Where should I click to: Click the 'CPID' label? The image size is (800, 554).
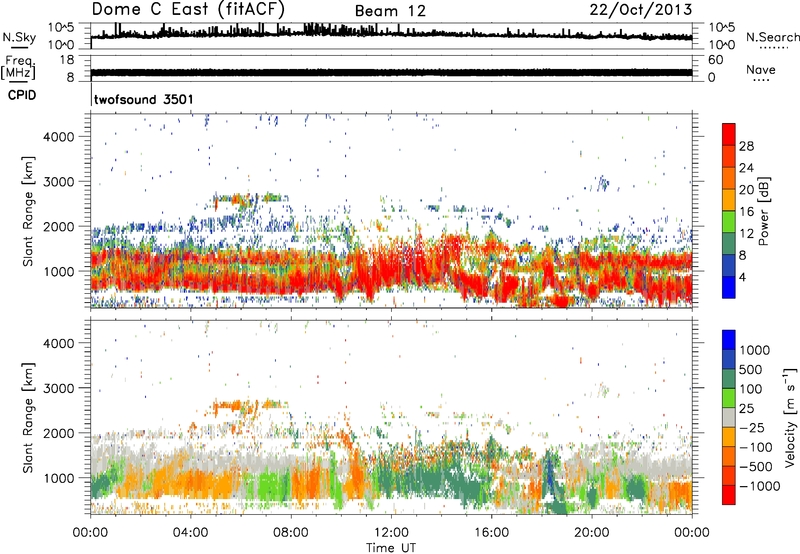tap(22, 95)
